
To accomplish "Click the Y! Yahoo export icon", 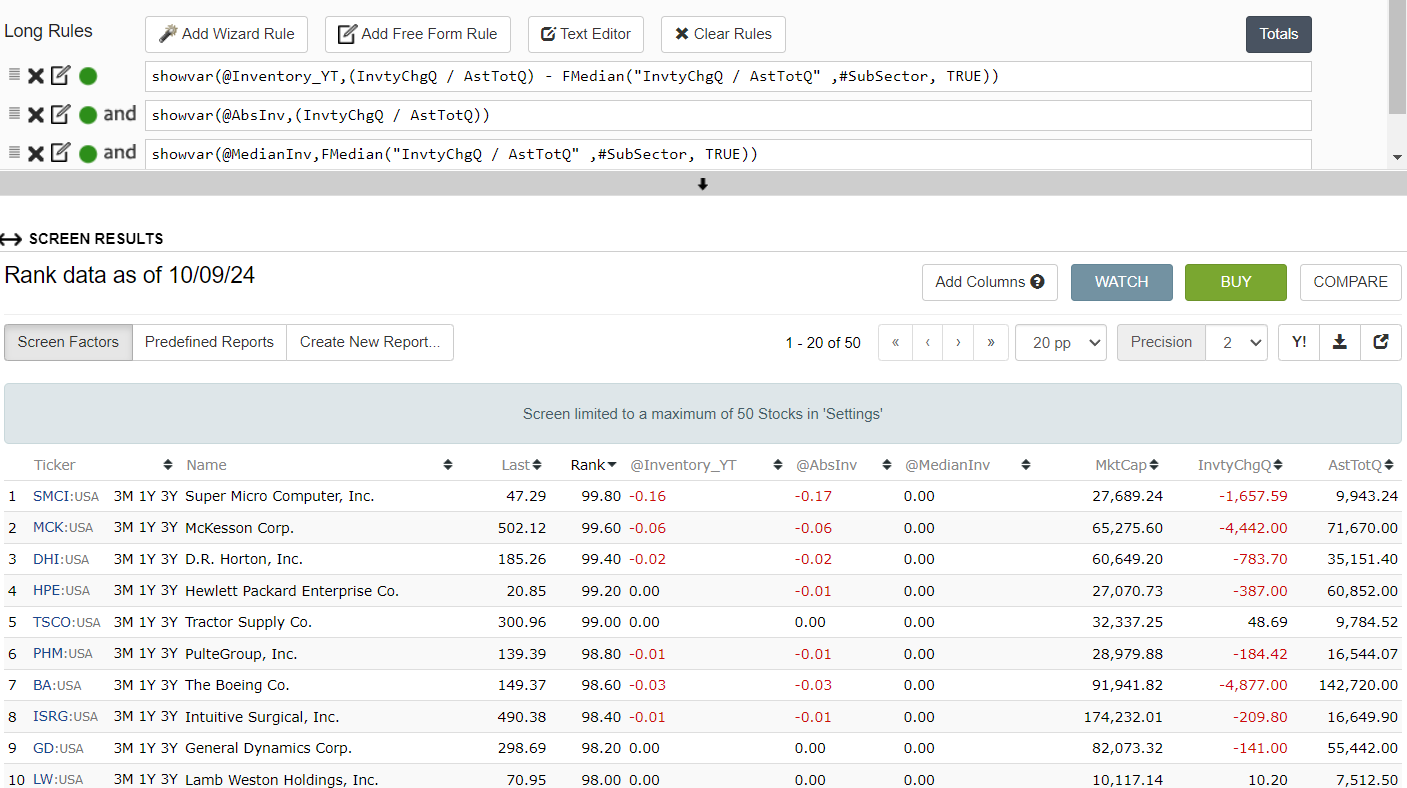I will [x=1299, y=342].
